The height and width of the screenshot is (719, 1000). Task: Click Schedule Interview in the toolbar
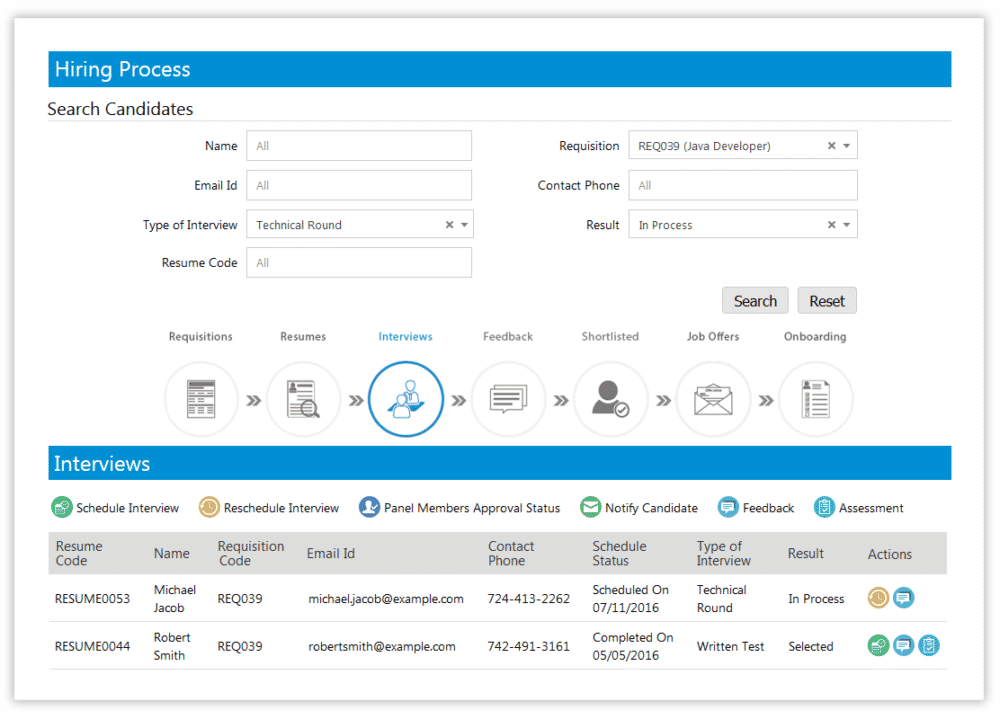click(116, 508)
